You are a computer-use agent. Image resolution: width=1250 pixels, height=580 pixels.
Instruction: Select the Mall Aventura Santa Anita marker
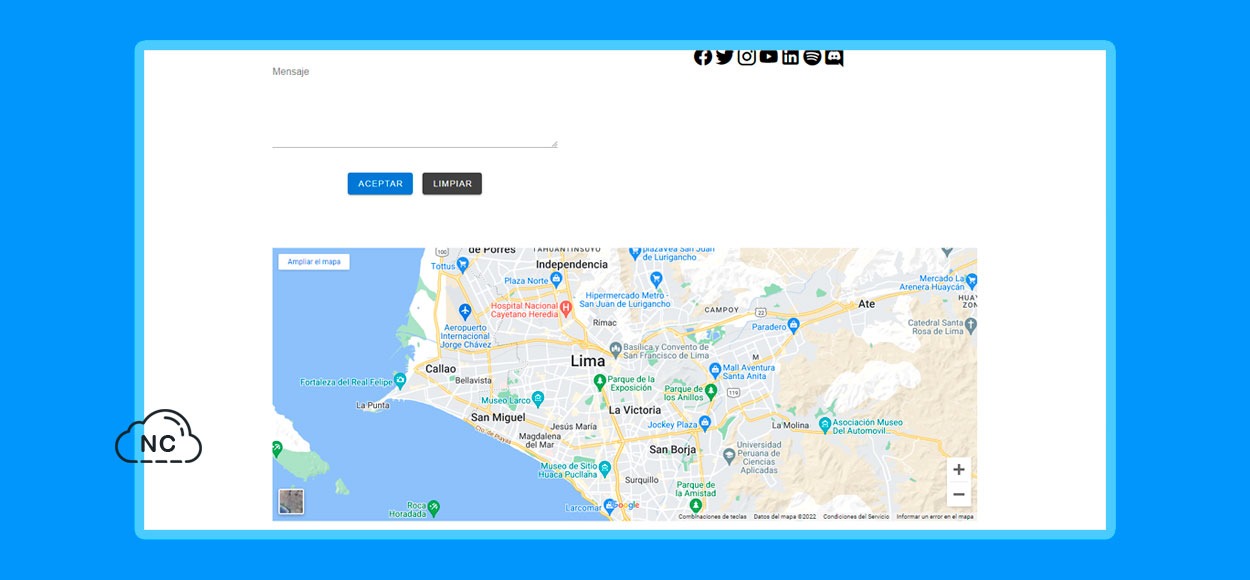[x=714, y=370]
